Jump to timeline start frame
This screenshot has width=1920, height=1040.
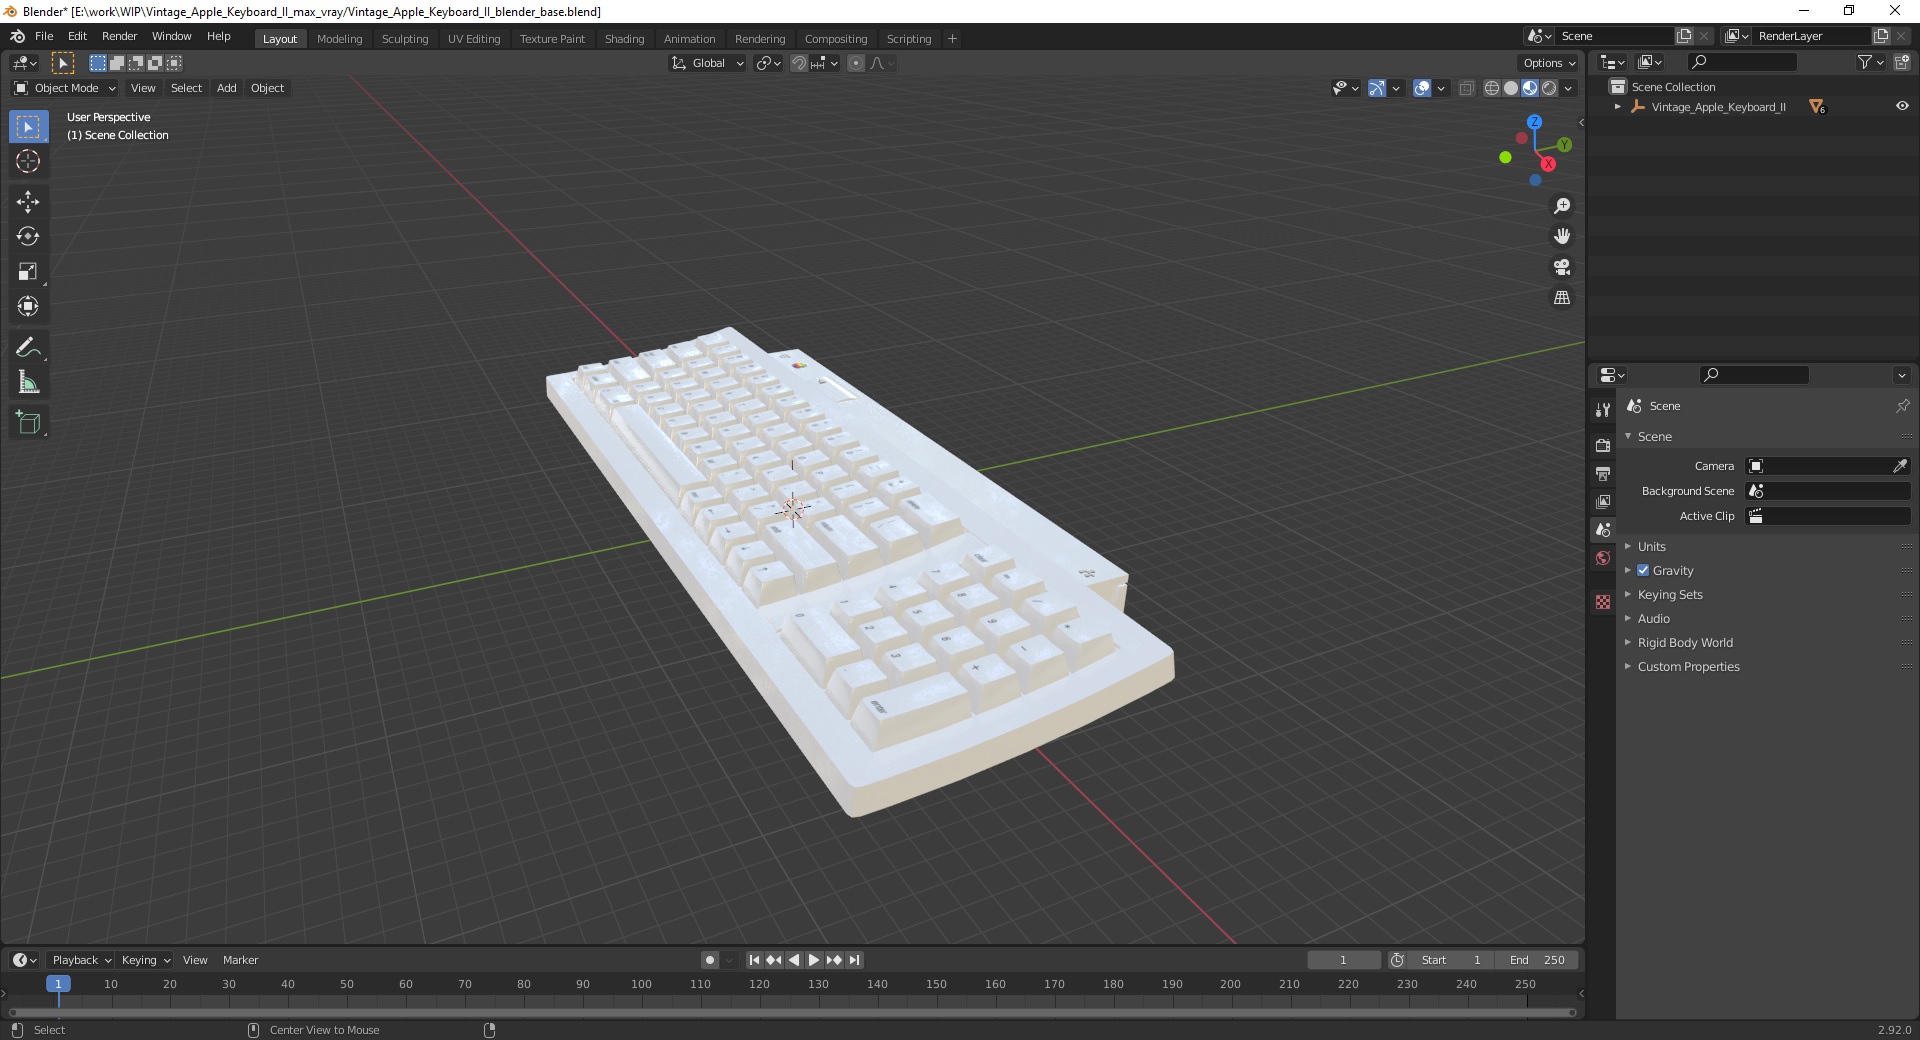click(755, 960)
